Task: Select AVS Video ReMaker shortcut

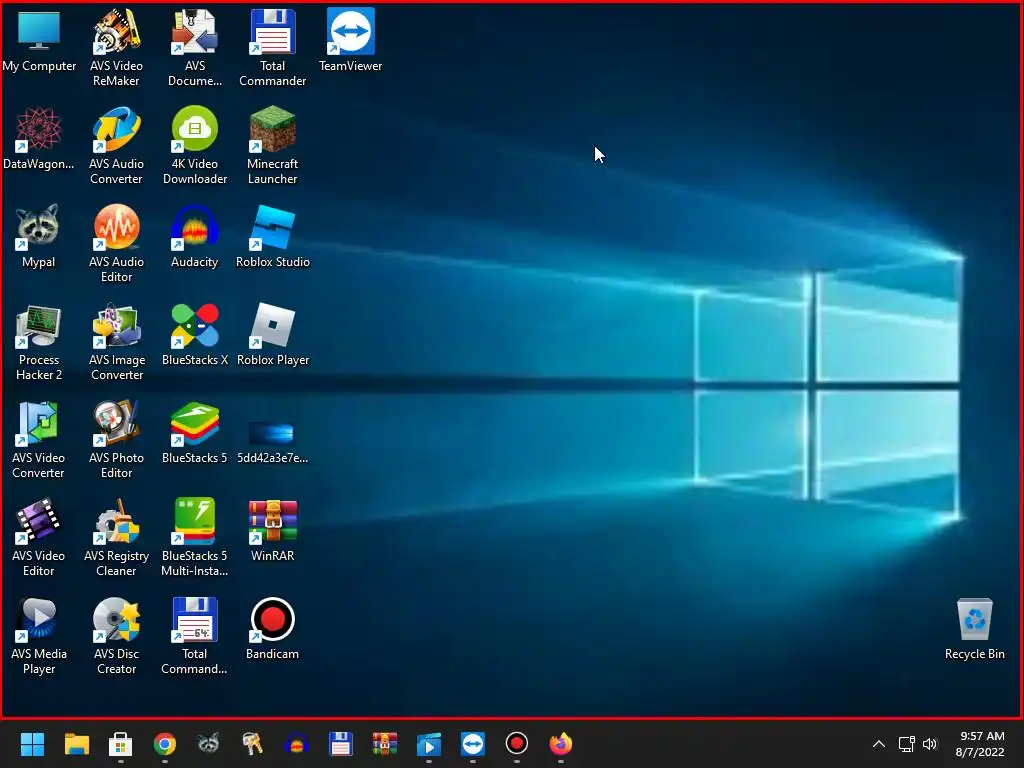Action: [116, 48]
